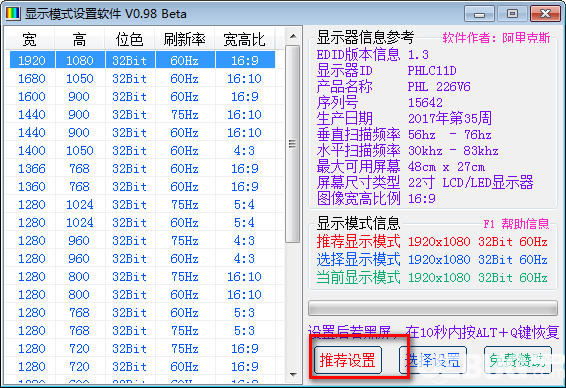Click the 推荐设置 button
This screenshot has width=566, height=388.
click(x=348, y=360)
